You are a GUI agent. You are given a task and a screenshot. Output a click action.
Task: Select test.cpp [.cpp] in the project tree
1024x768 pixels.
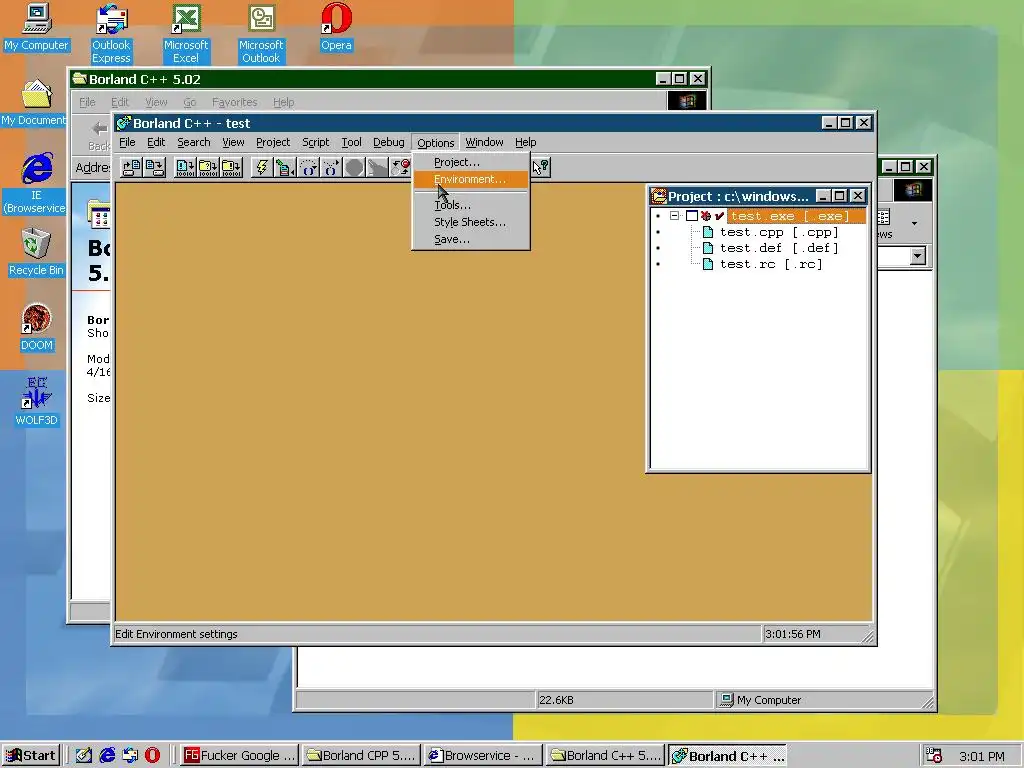(x=778, y=232)
